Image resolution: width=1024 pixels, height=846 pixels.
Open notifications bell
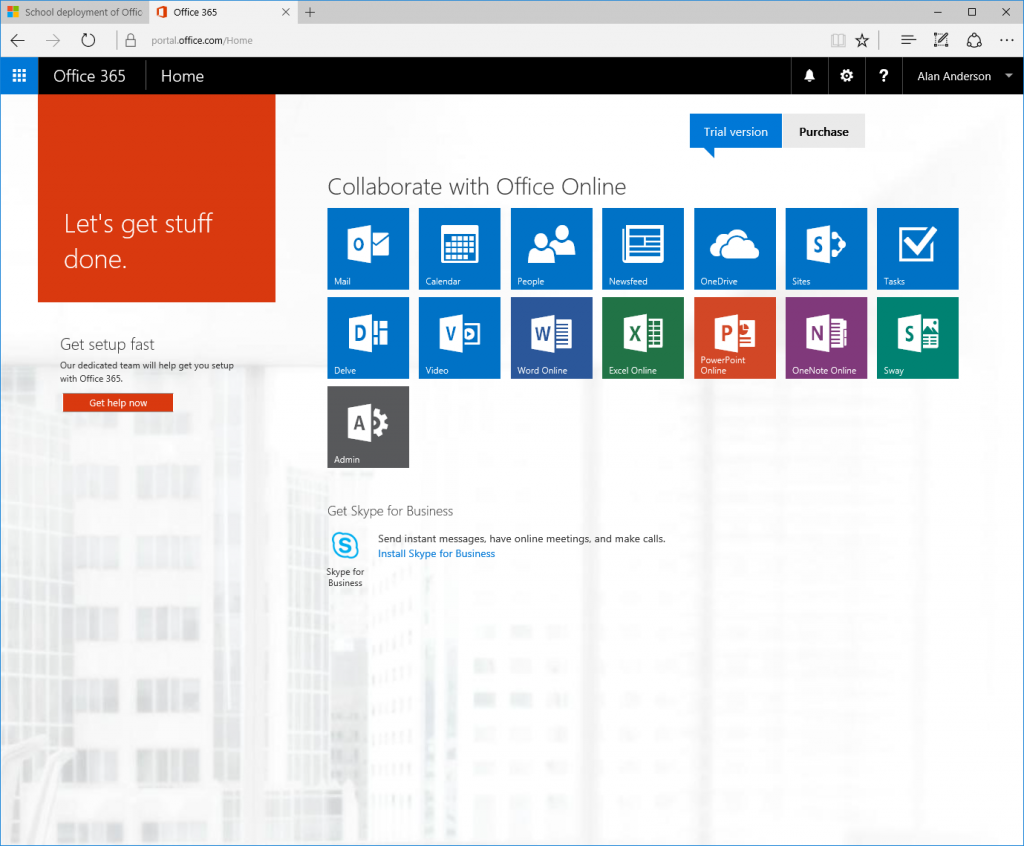click(809, 76)
